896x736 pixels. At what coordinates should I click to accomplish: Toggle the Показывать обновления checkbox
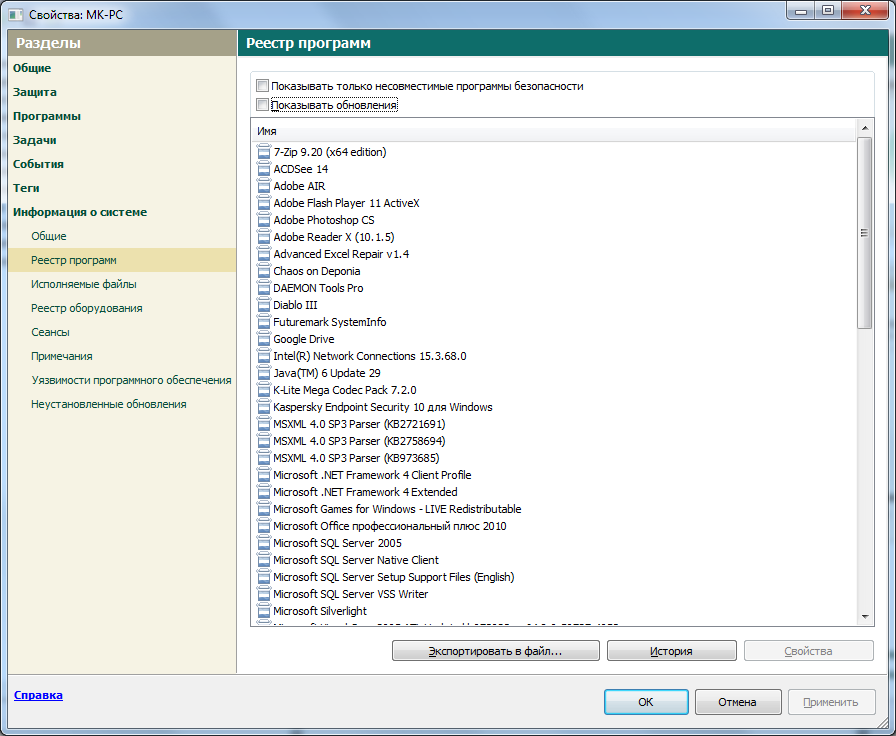[262, 105]
